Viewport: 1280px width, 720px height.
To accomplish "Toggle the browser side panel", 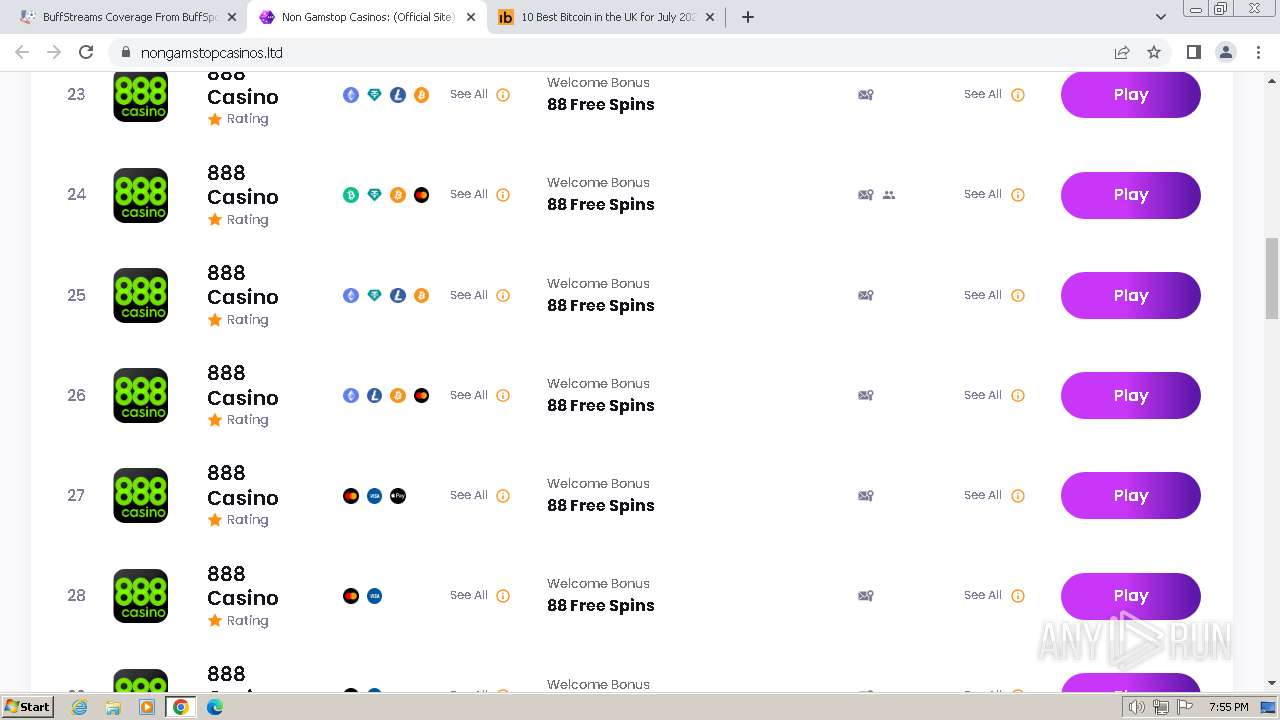I will (1193, 52).
